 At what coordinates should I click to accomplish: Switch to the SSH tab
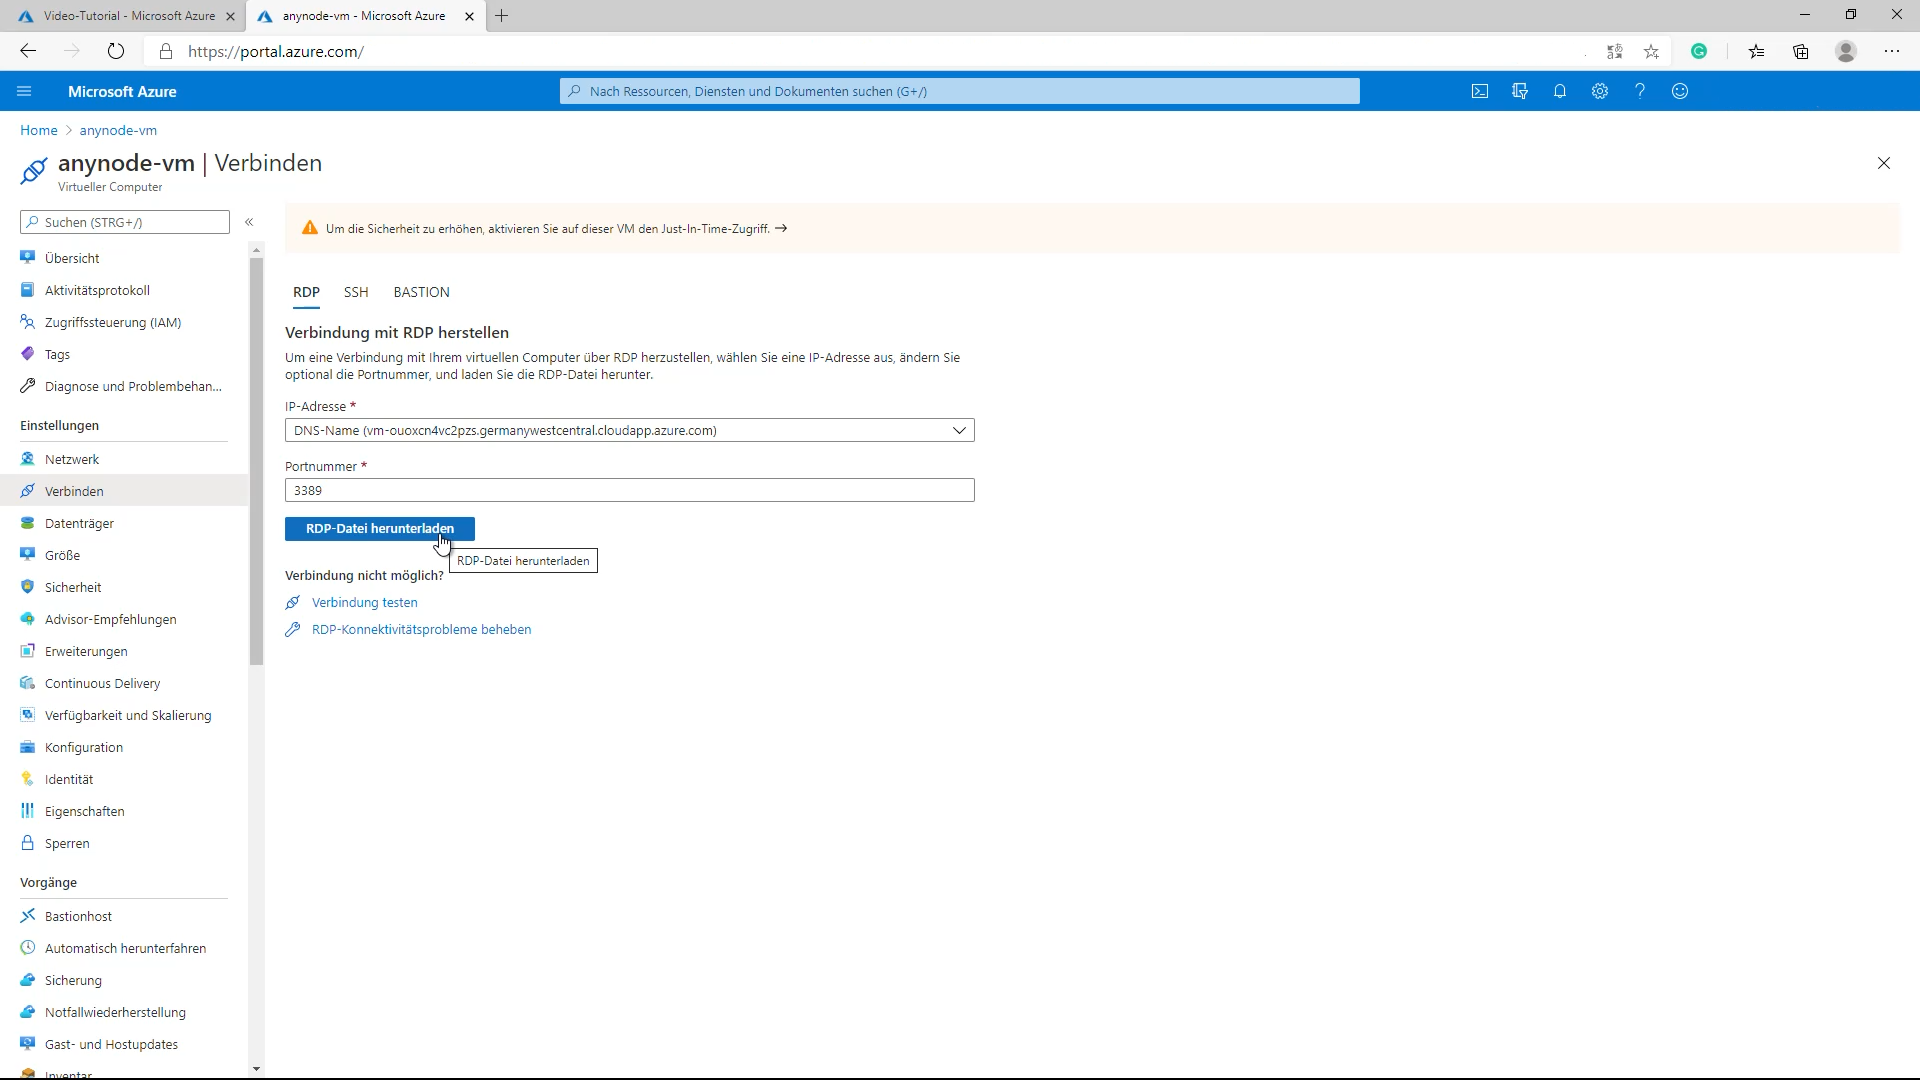point(356,292)
